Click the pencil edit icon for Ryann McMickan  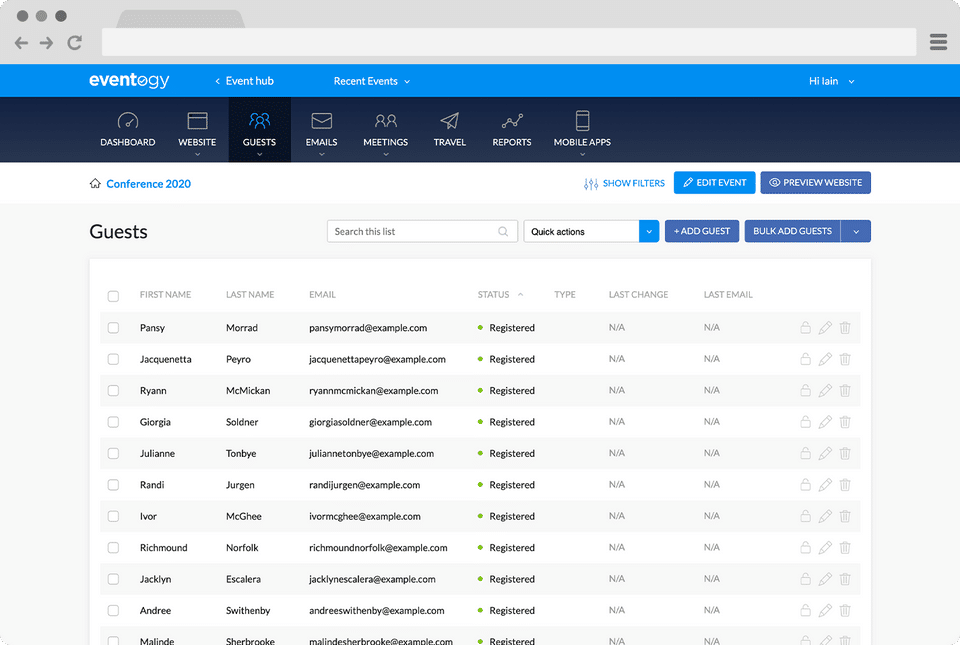click(x=825, y=390)
